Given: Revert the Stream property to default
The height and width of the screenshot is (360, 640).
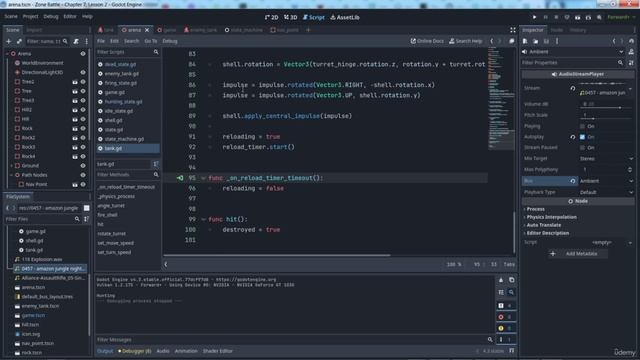Looking at the screenshot, I should click(573, 88).
